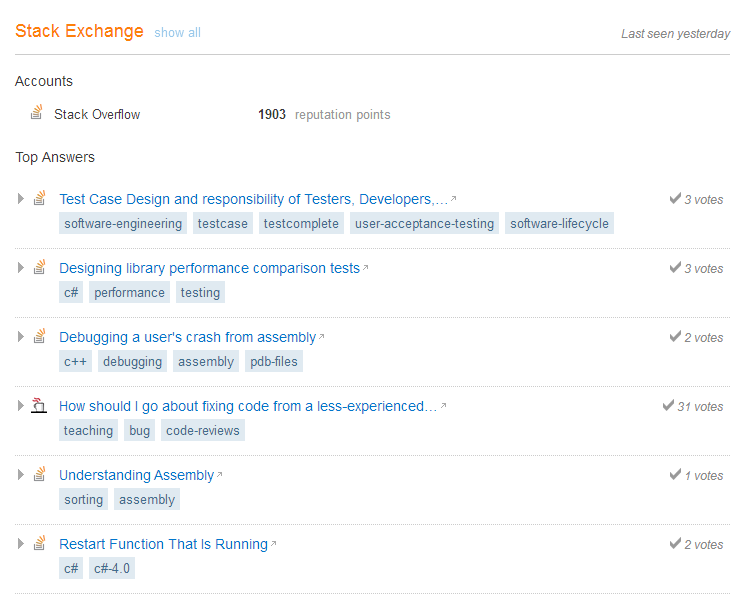
Task: Click the 31 votes text
Action: tap(700, 406)
